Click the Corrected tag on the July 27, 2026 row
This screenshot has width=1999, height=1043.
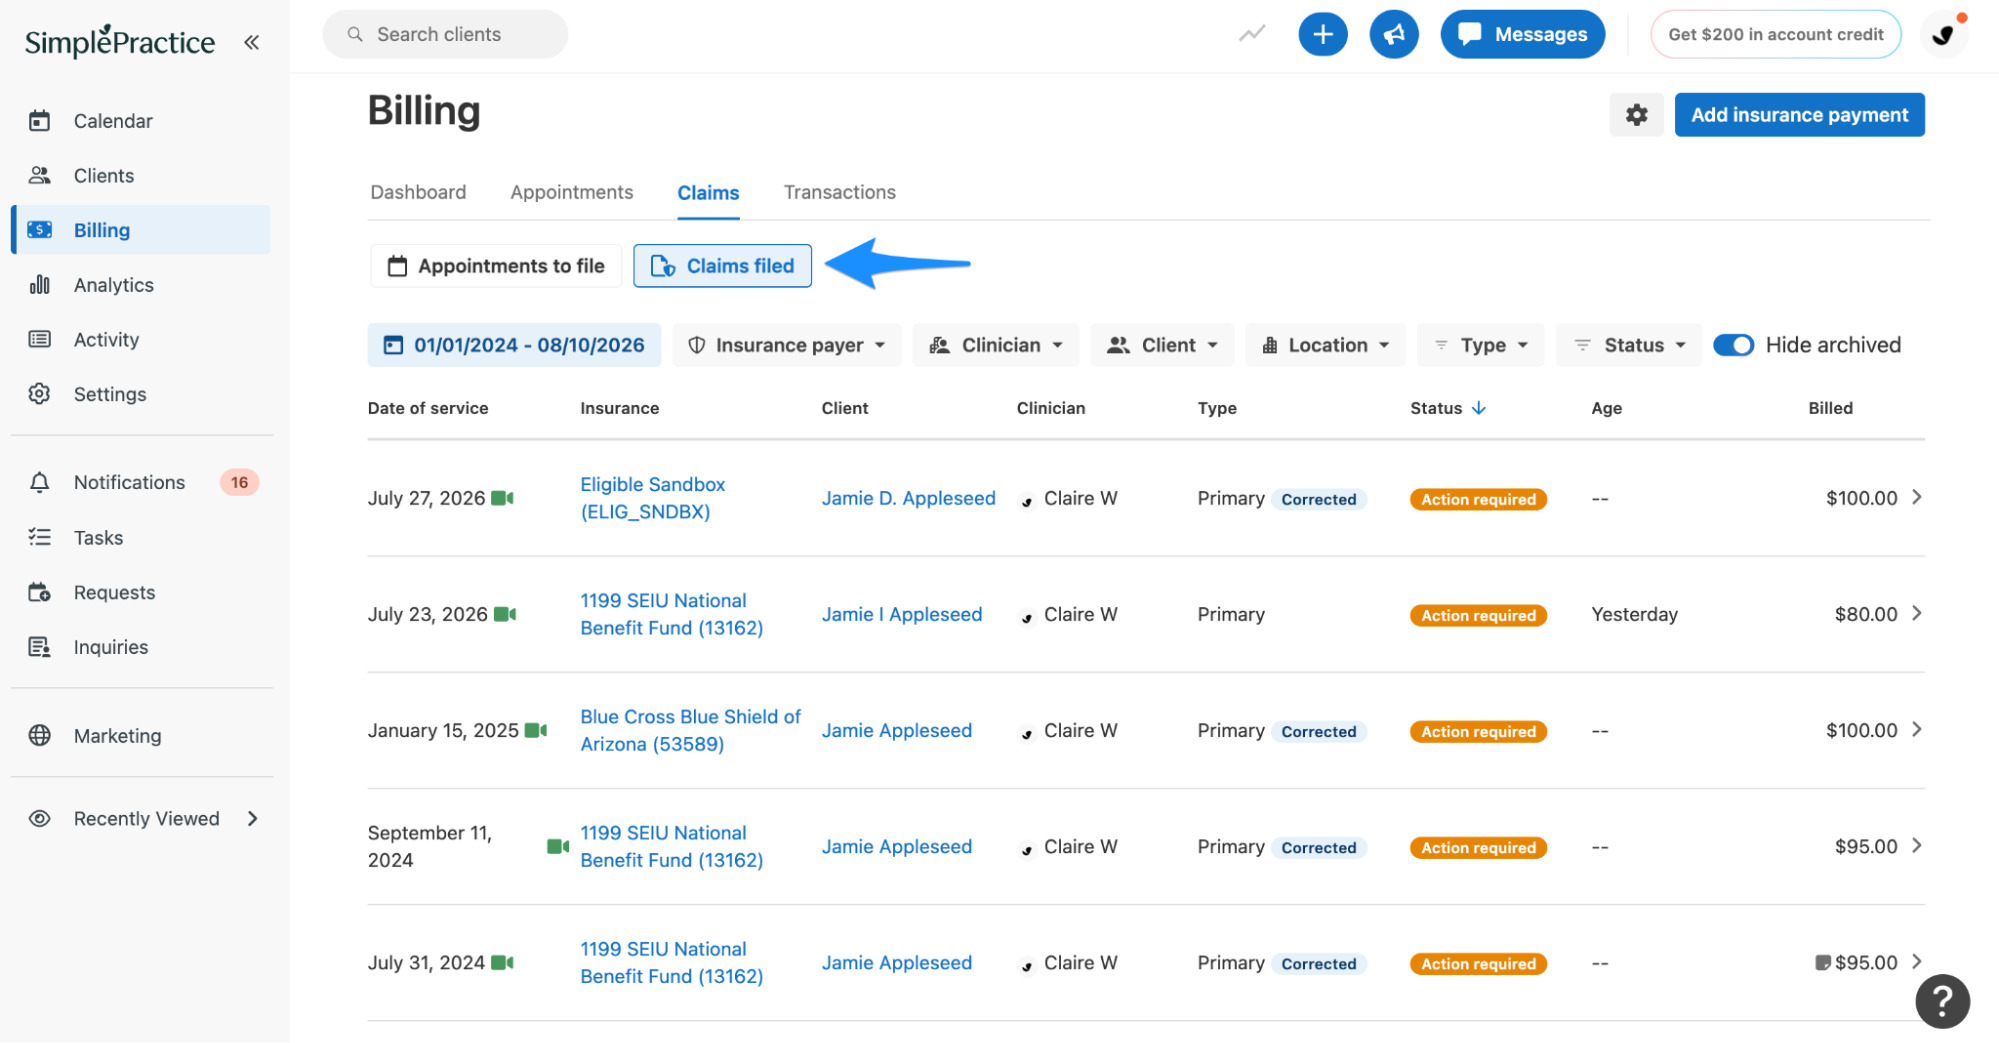coord(1319,499)
